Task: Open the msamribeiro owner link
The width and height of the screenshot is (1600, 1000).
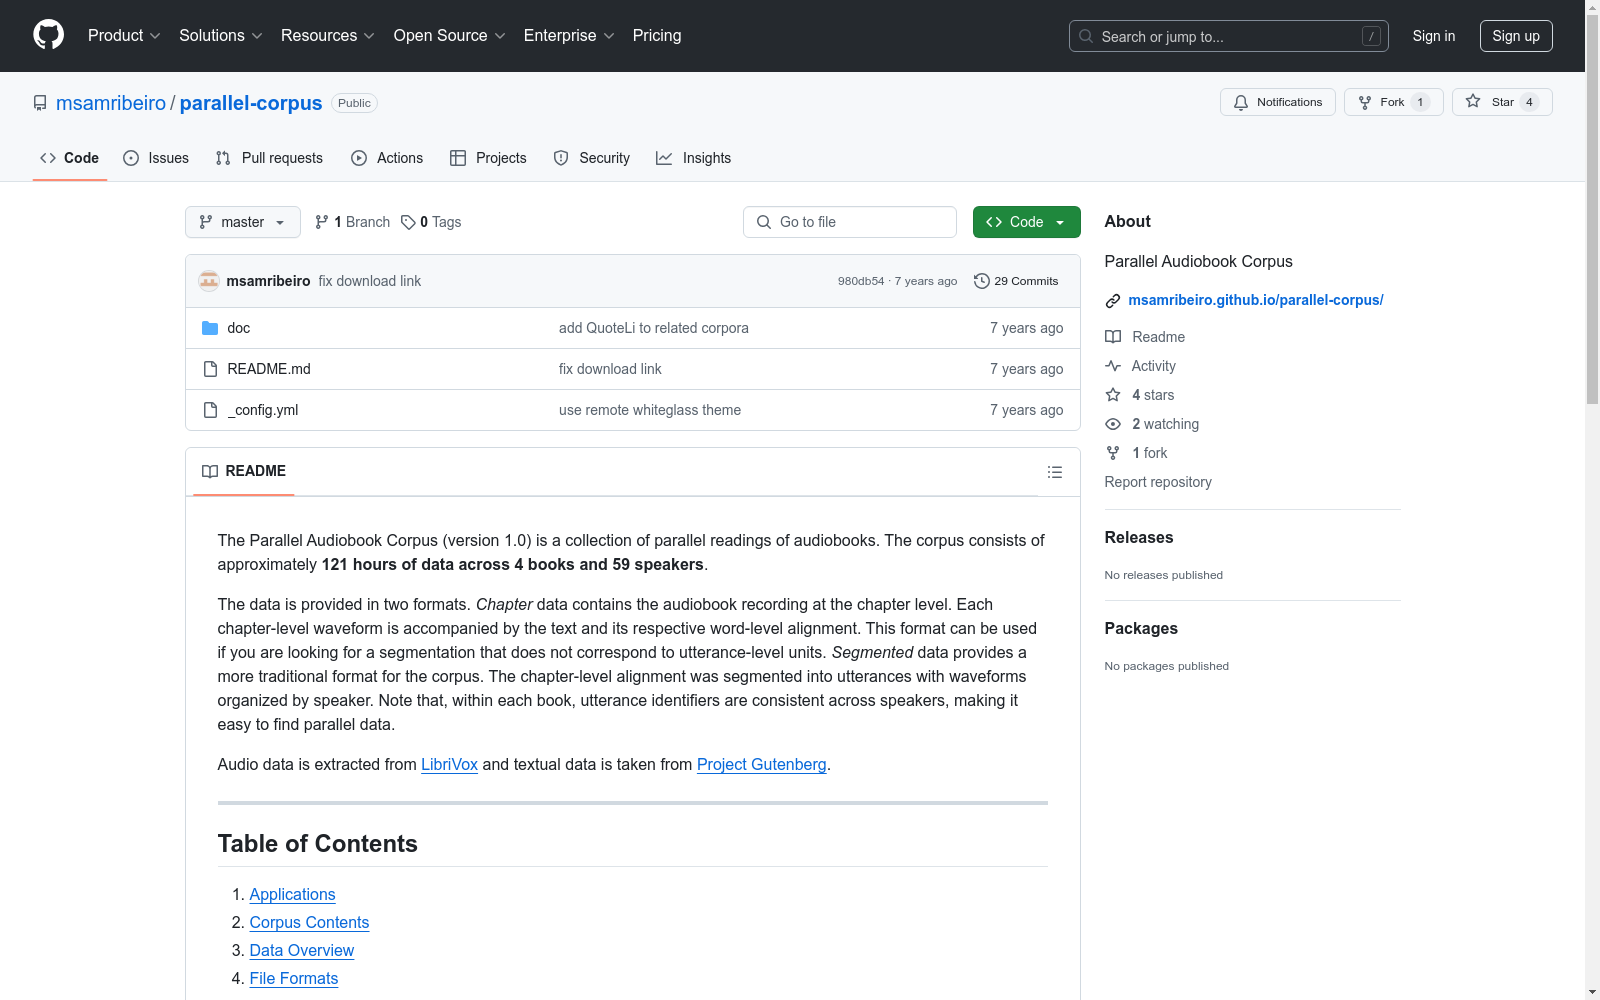Action: [x=111, y=103]
